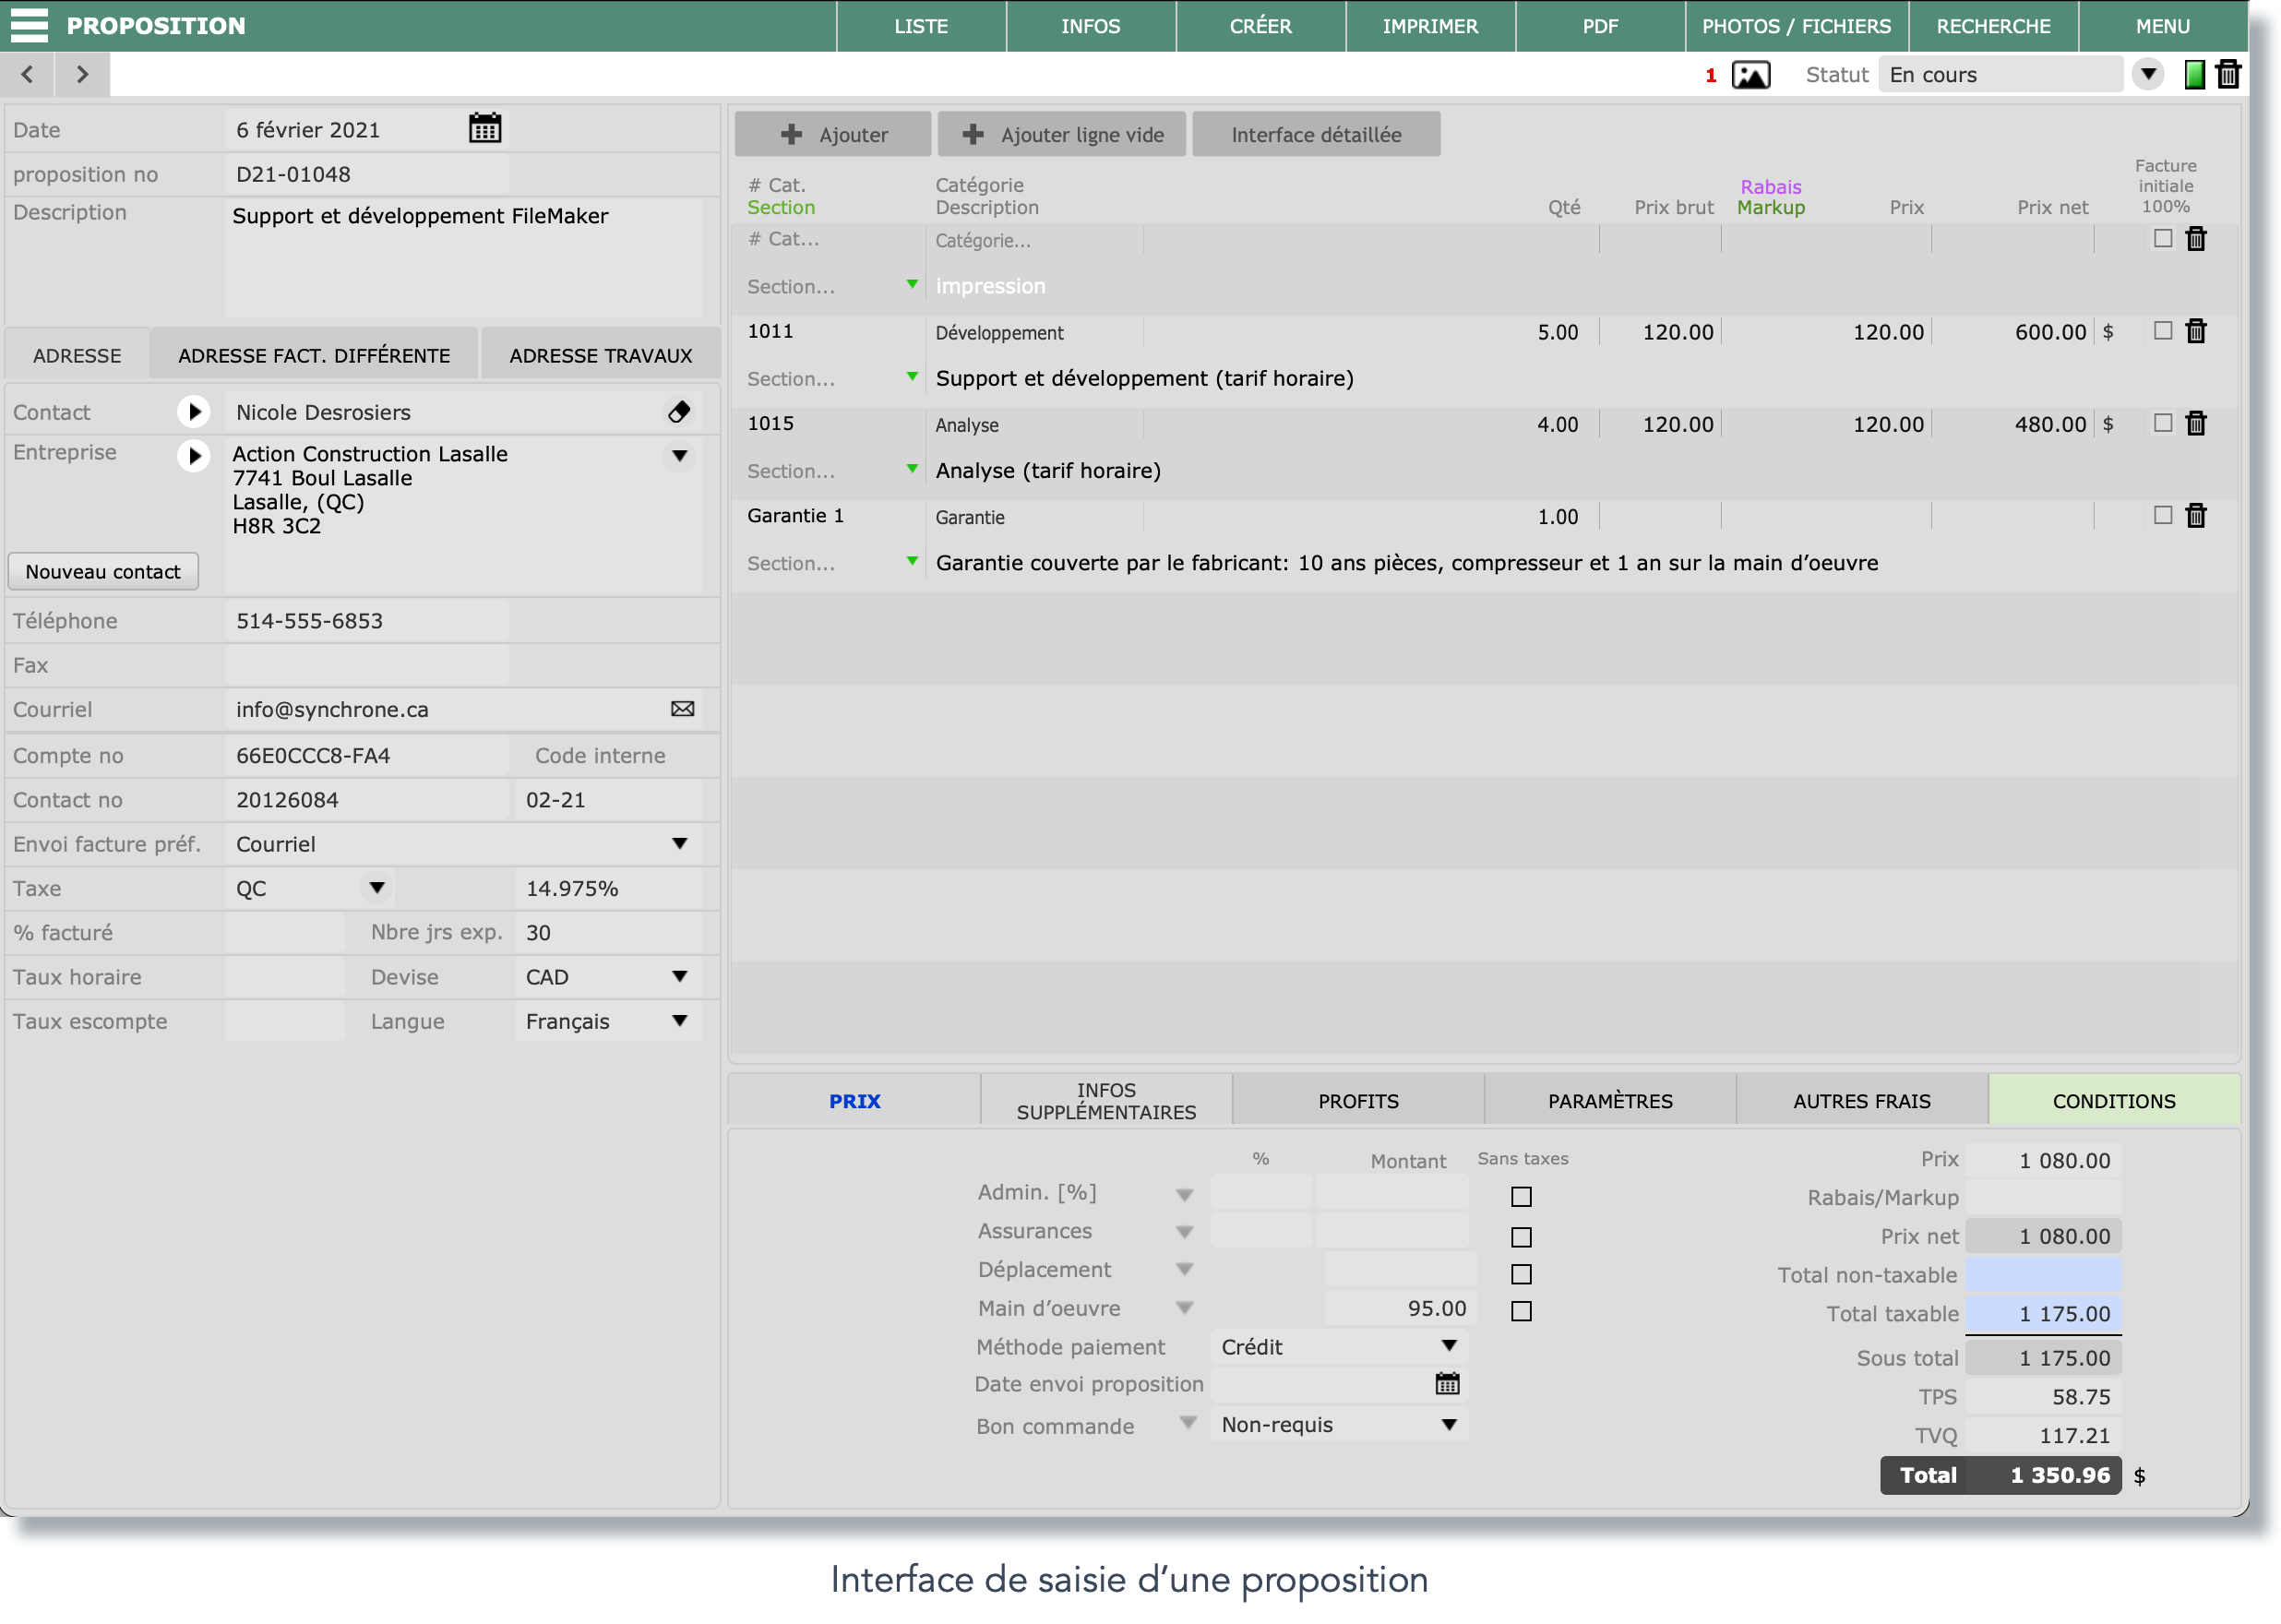
Task: Click PDF in top menu
Action: (x=1600, y=26)
